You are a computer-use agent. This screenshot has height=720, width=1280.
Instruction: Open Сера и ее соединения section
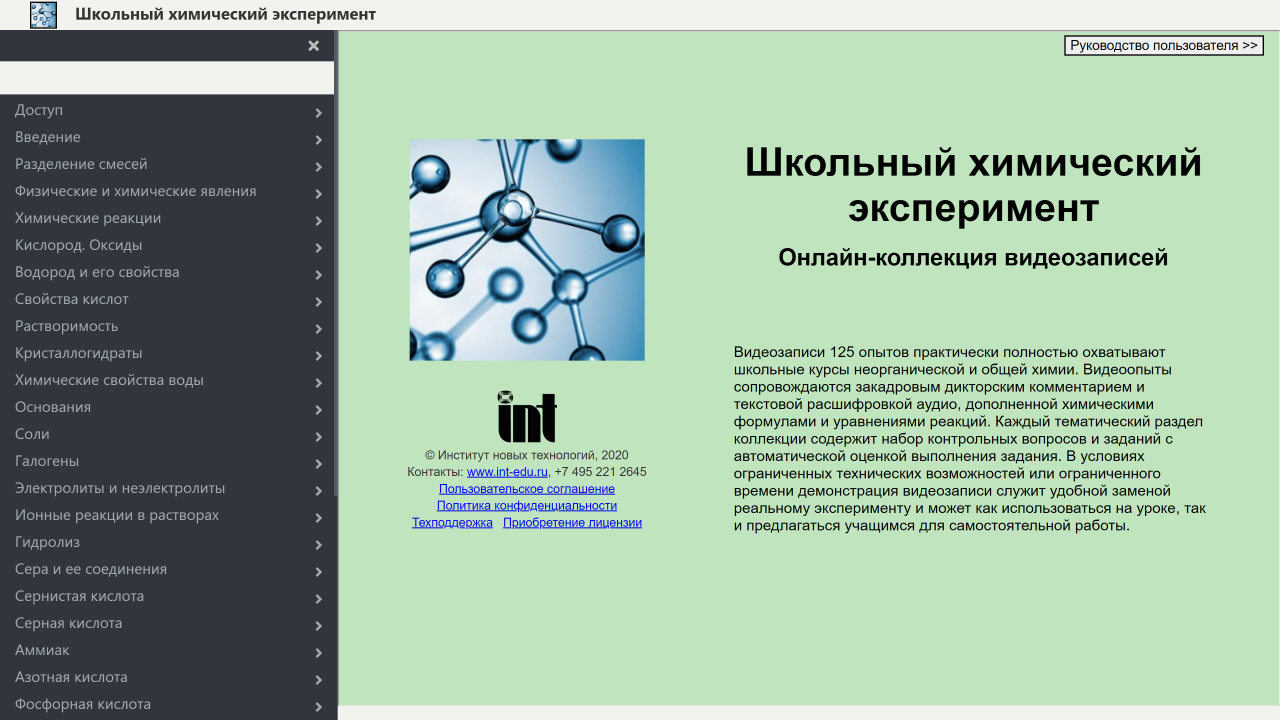[91, 569]
